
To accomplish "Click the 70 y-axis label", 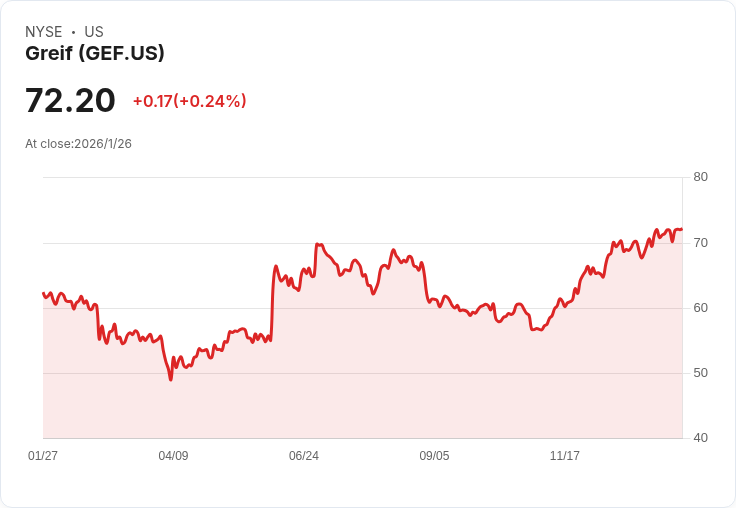I will point(700,243).
